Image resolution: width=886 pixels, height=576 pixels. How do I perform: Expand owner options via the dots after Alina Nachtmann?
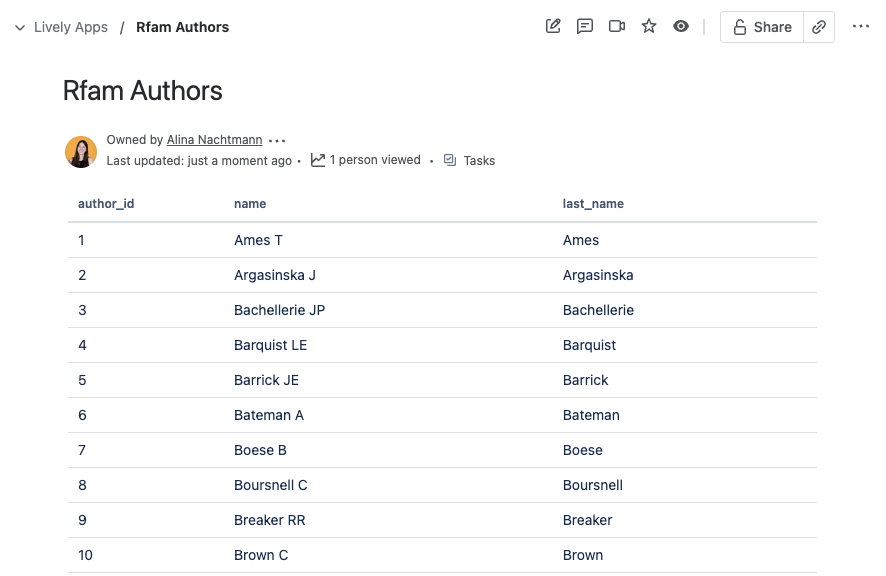(276, 140)
